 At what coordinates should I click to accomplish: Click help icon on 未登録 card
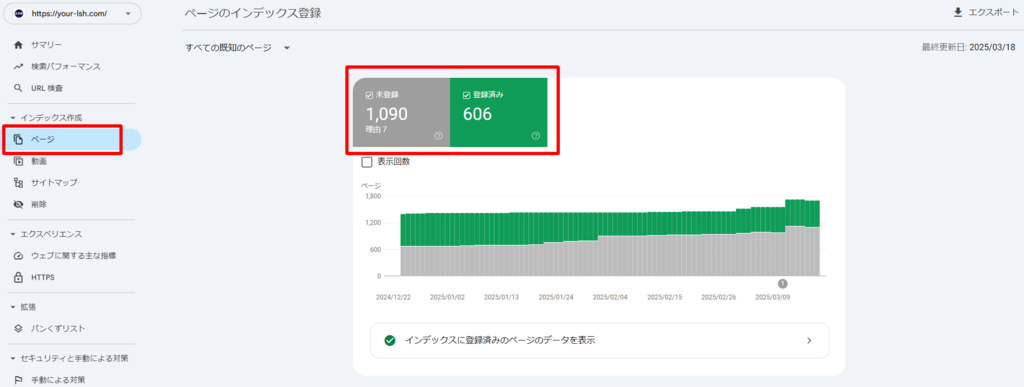coord(438,136)
